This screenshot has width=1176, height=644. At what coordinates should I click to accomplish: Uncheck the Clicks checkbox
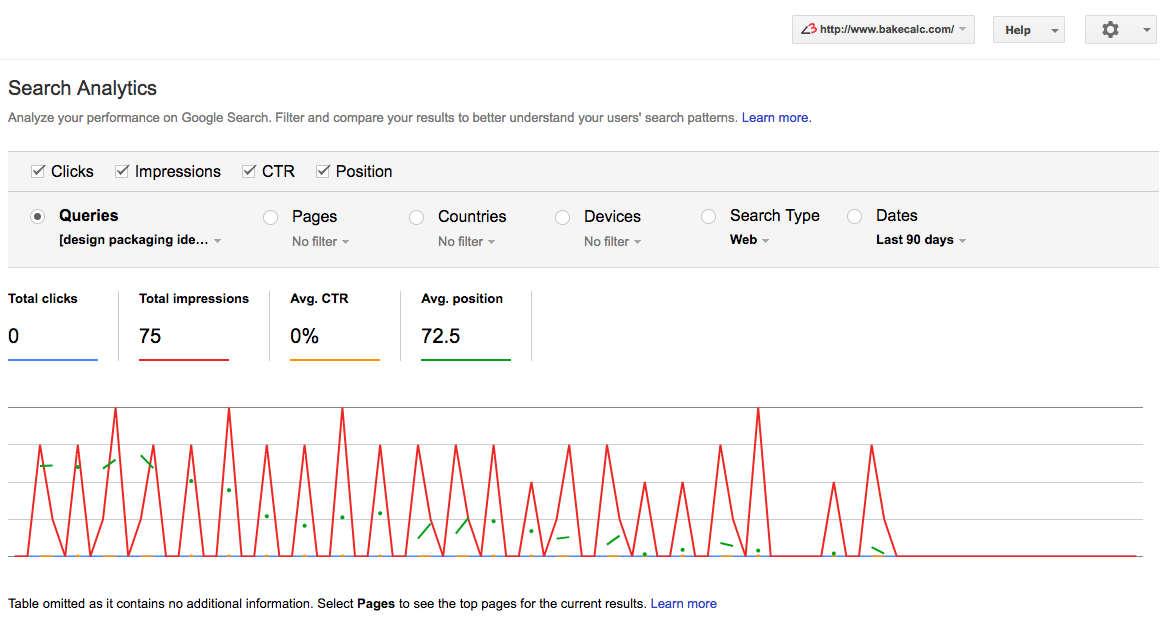click(38, 171)
